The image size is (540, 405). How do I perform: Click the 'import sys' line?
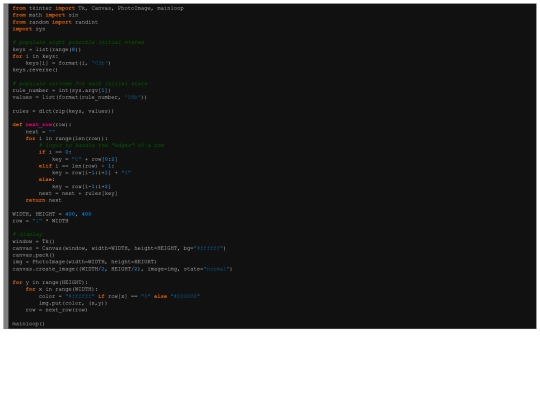pos(29,29)
